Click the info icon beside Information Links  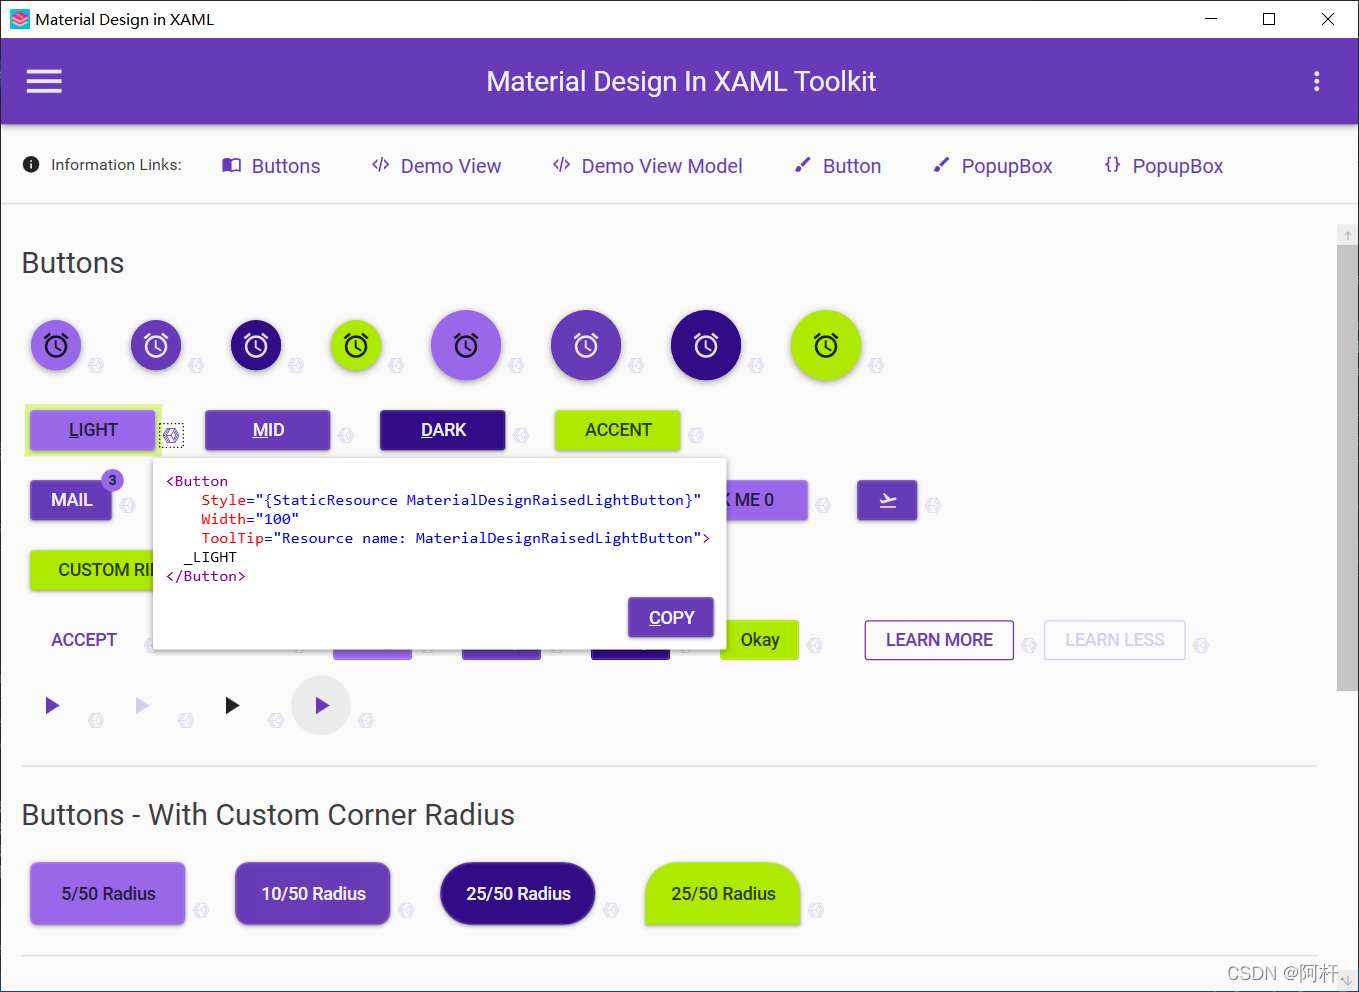[31, 165]
